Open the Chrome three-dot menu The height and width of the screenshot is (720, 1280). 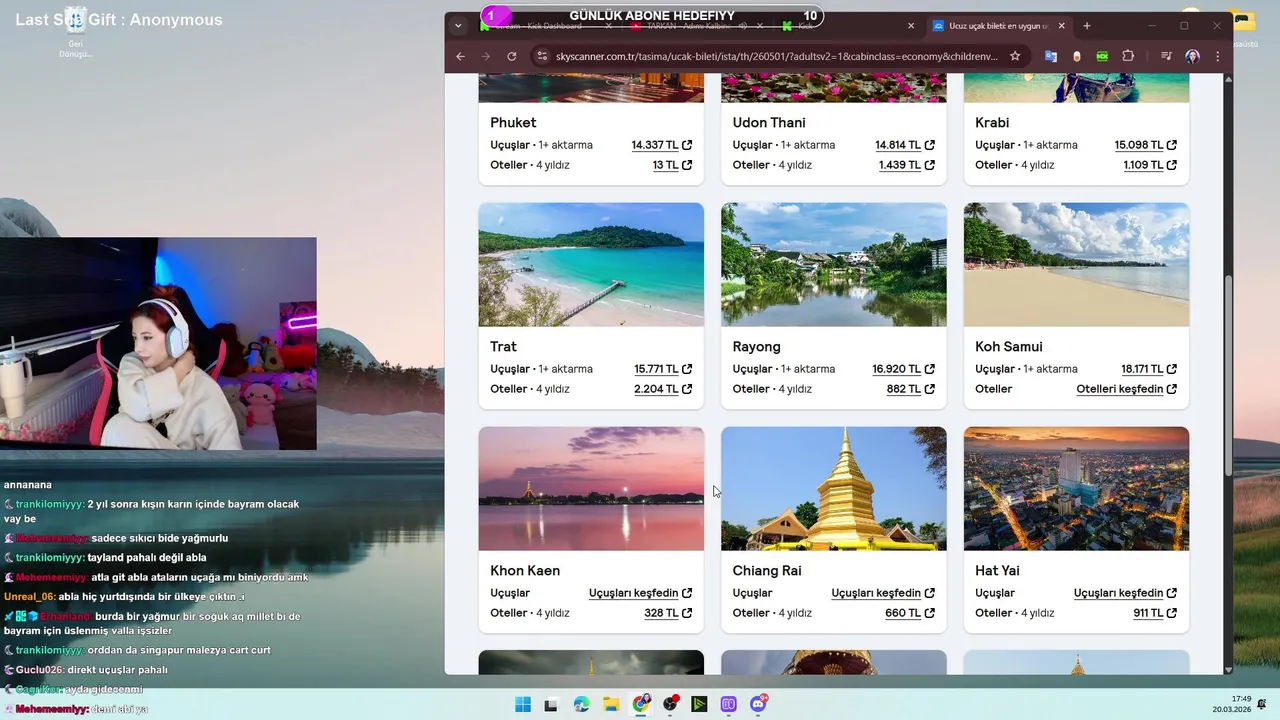1217,56
